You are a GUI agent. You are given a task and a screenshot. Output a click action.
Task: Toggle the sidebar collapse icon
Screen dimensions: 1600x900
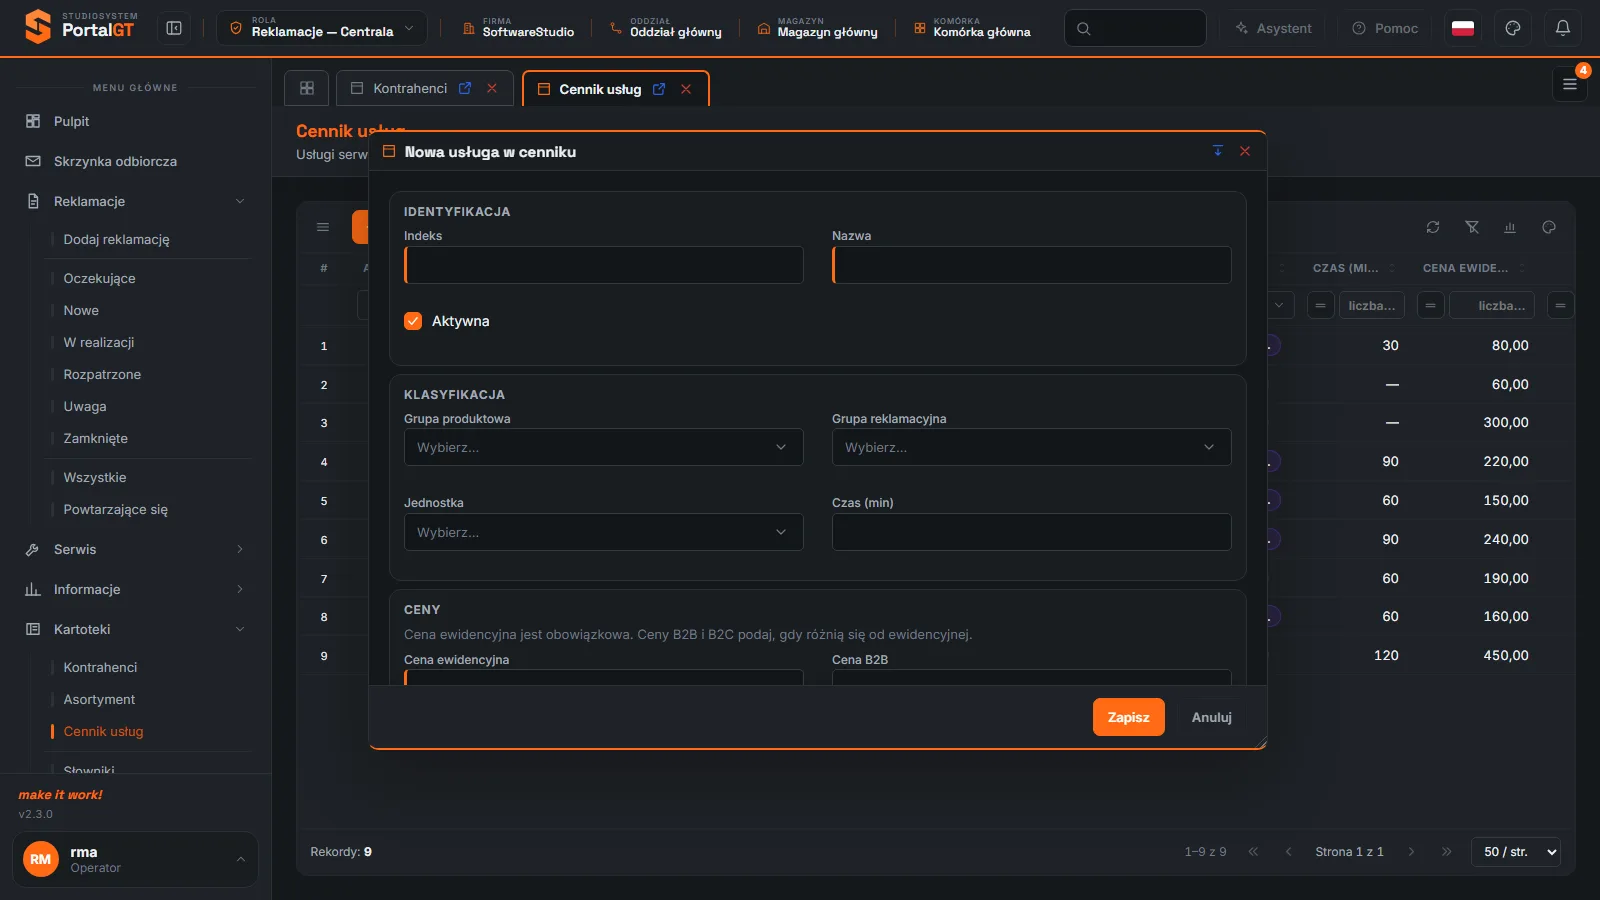tap(174, 28)
